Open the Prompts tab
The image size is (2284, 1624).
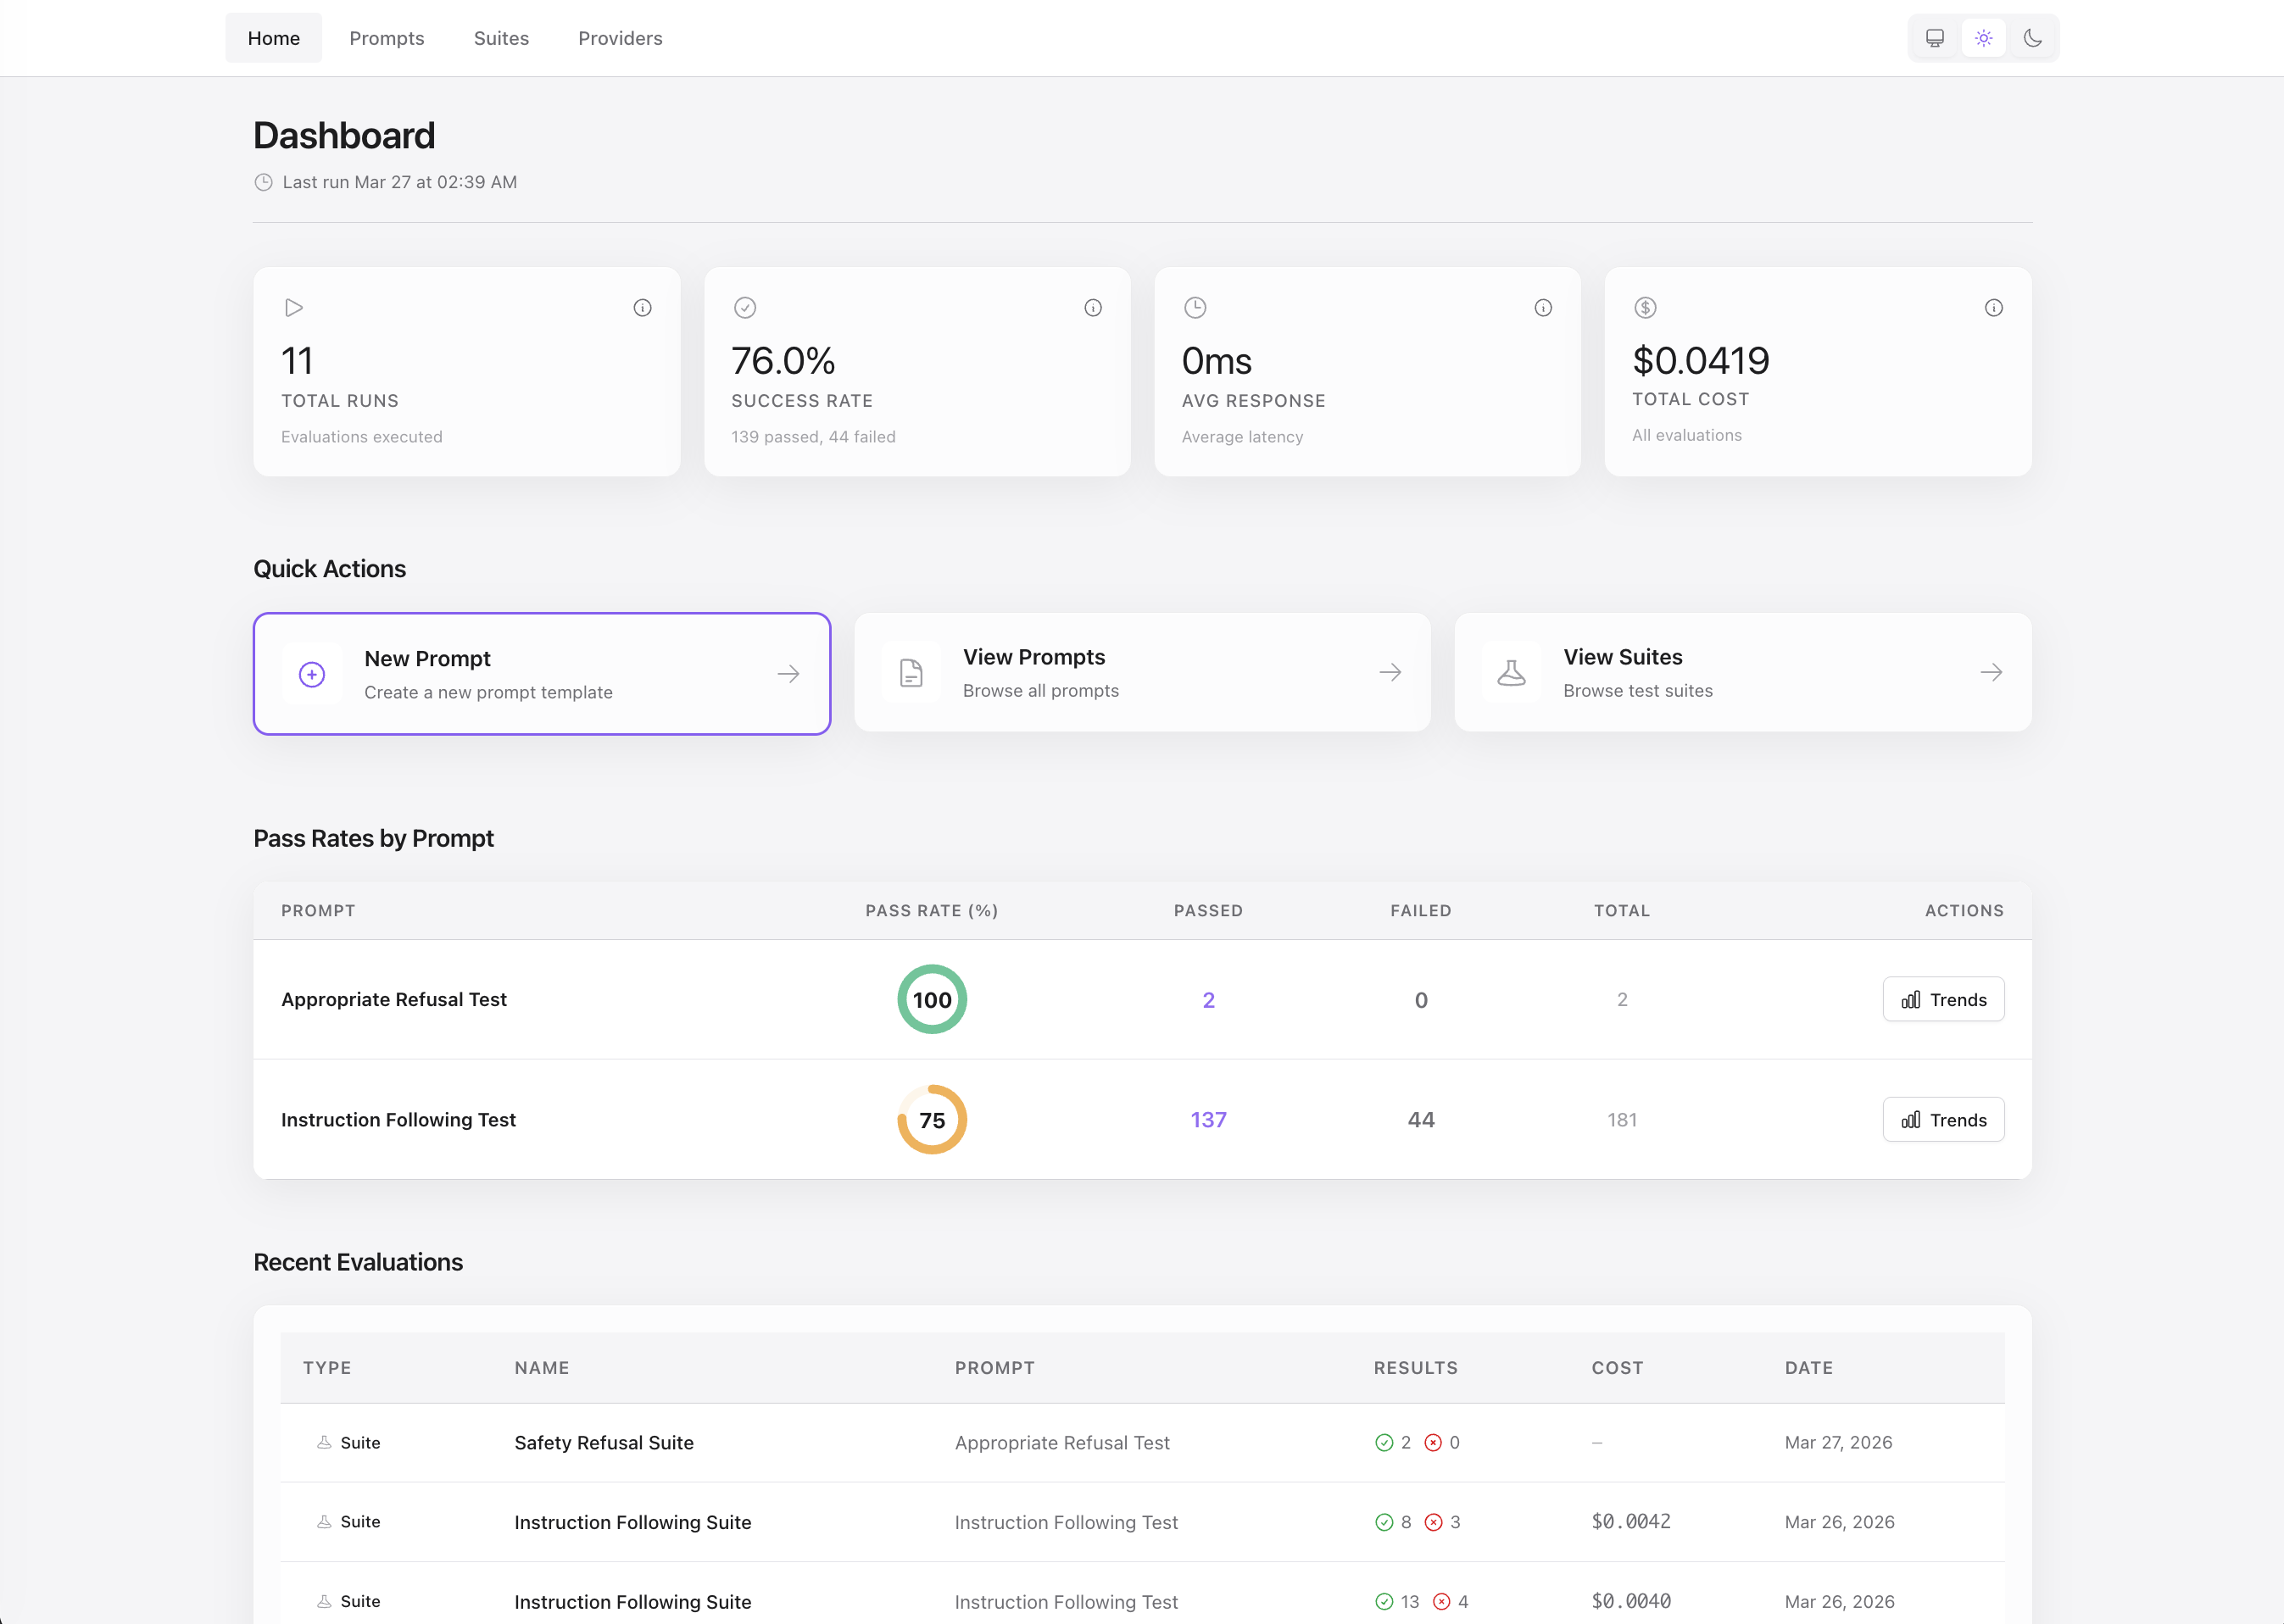[387, 38]
